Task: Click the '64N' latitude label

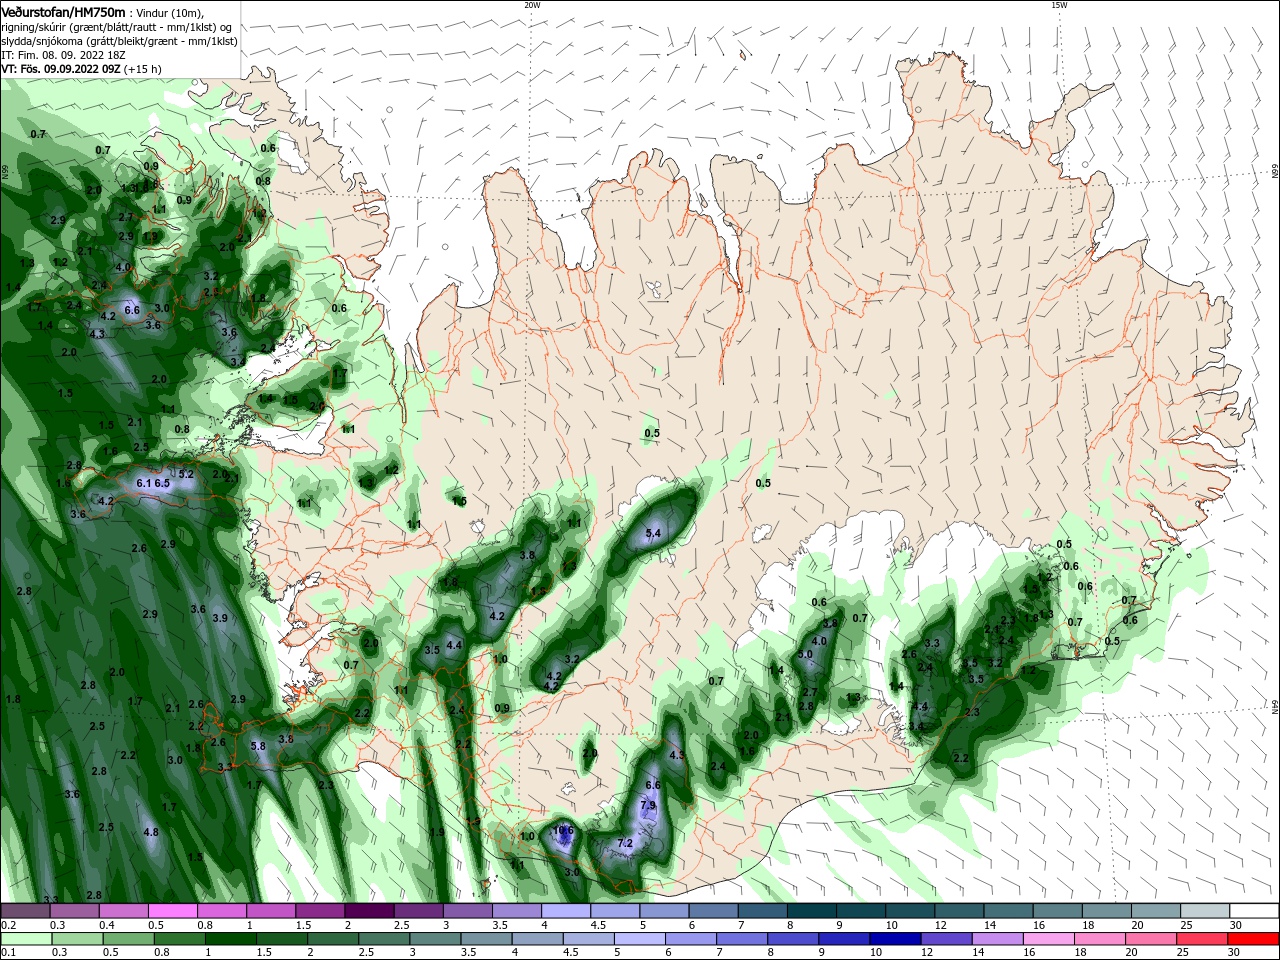Action: point(1274,707)
